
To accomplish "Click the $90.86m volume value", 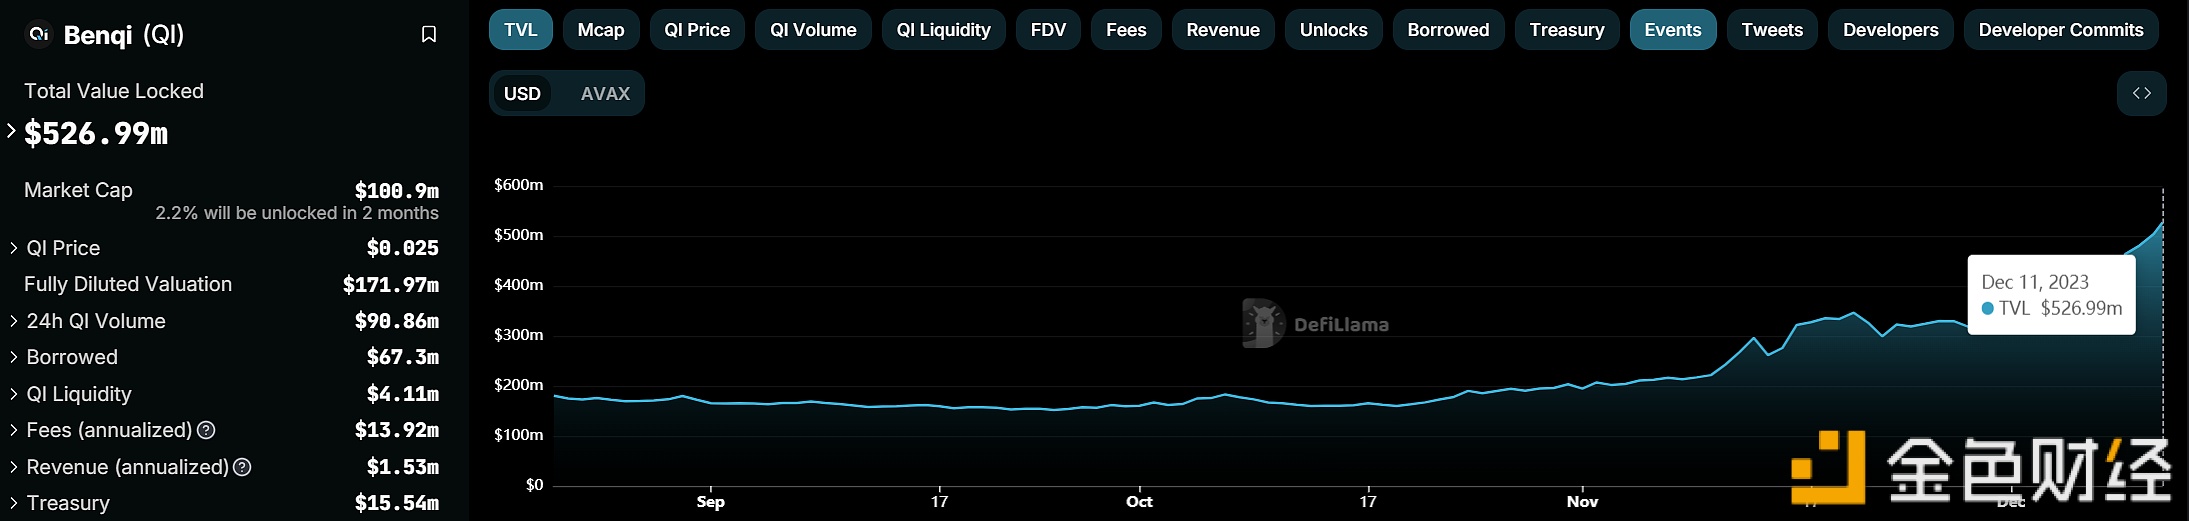I will click(x=397, y=321).
